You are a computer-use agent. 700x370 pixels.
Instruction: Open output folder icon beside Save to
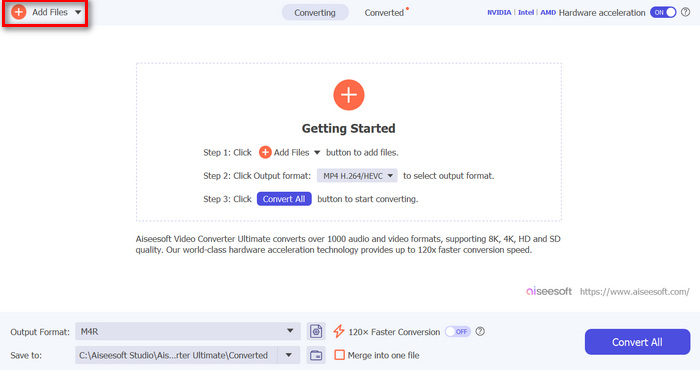[x=316, y=355]
